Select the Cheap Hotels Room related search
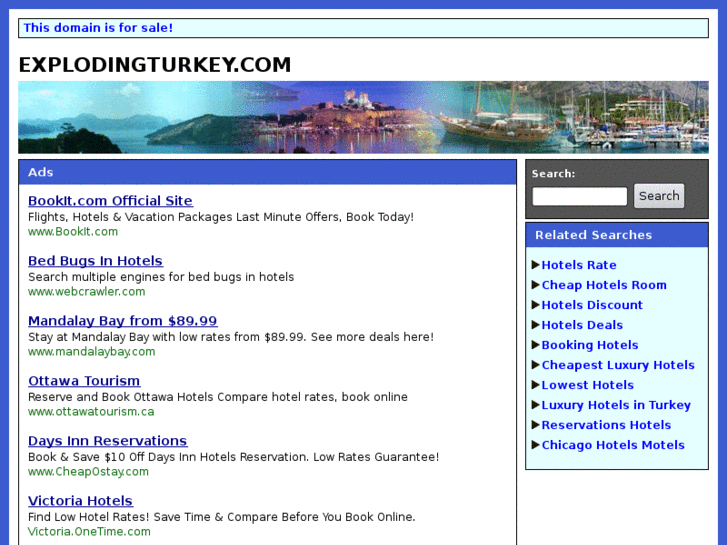This screenshot has width=727, height=545. pos(604,285)
